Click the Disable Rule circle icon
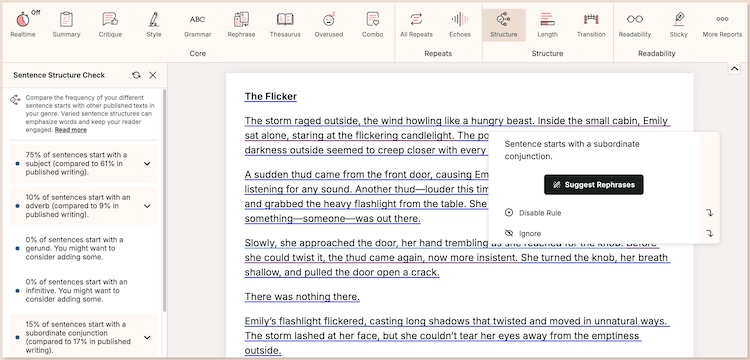 [509, 213]
